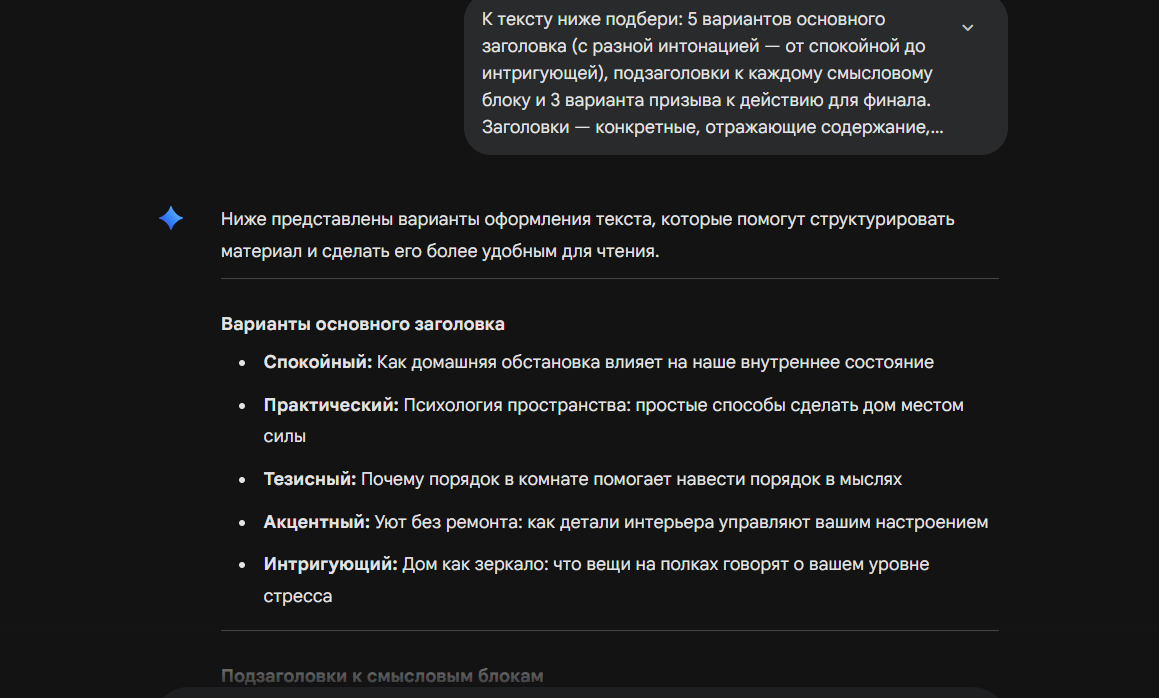This screenshot has width=1159, height=698.
Task: Click the bullet point before 'Интригующий'
Action: click(x=243, y=565)
